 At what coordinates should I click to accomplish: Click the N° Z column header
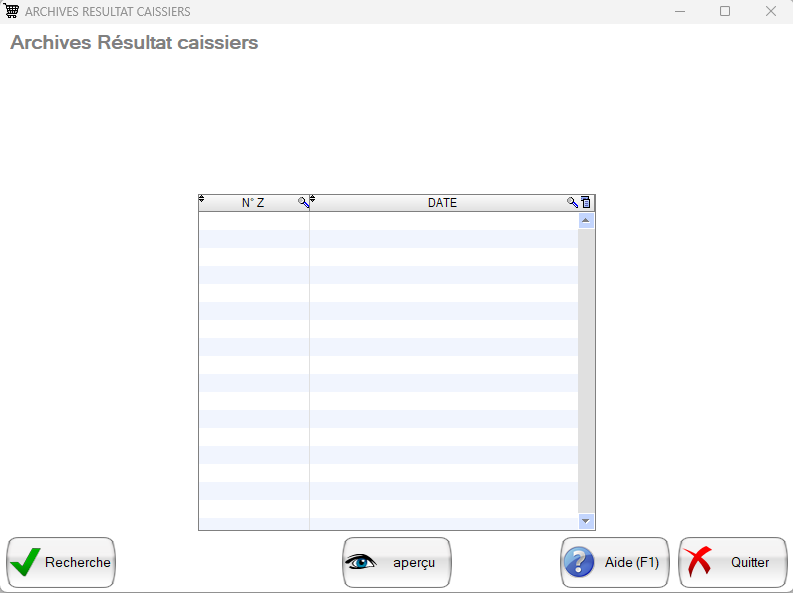click(x=253, y=203)
